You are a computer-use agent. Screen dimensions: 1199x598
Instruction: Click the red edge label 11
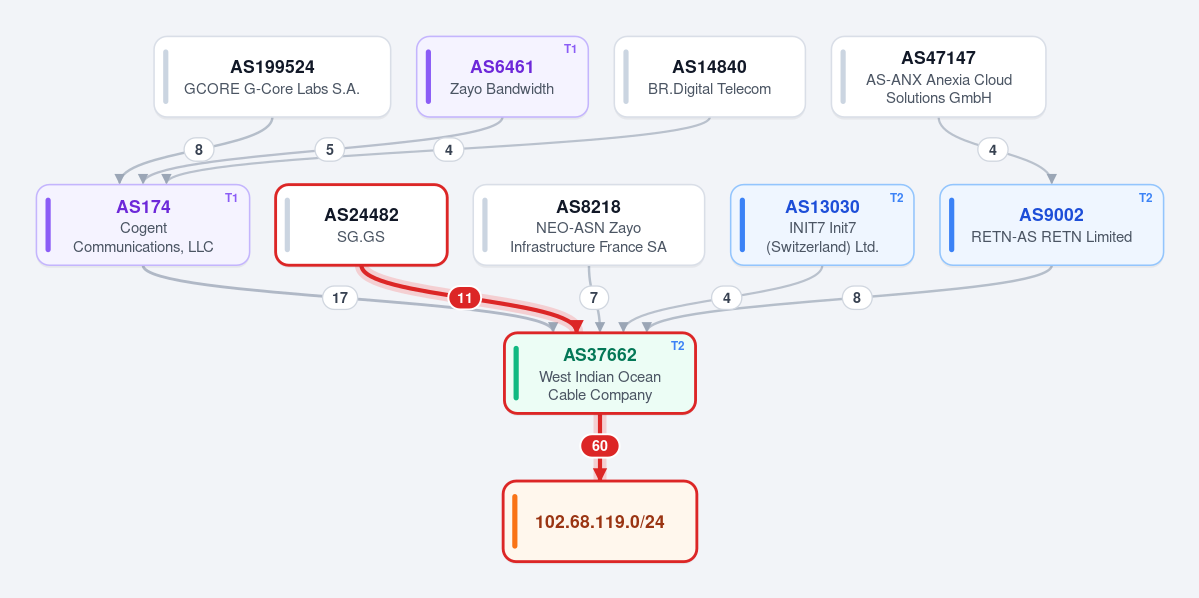[x=464, y=297]
